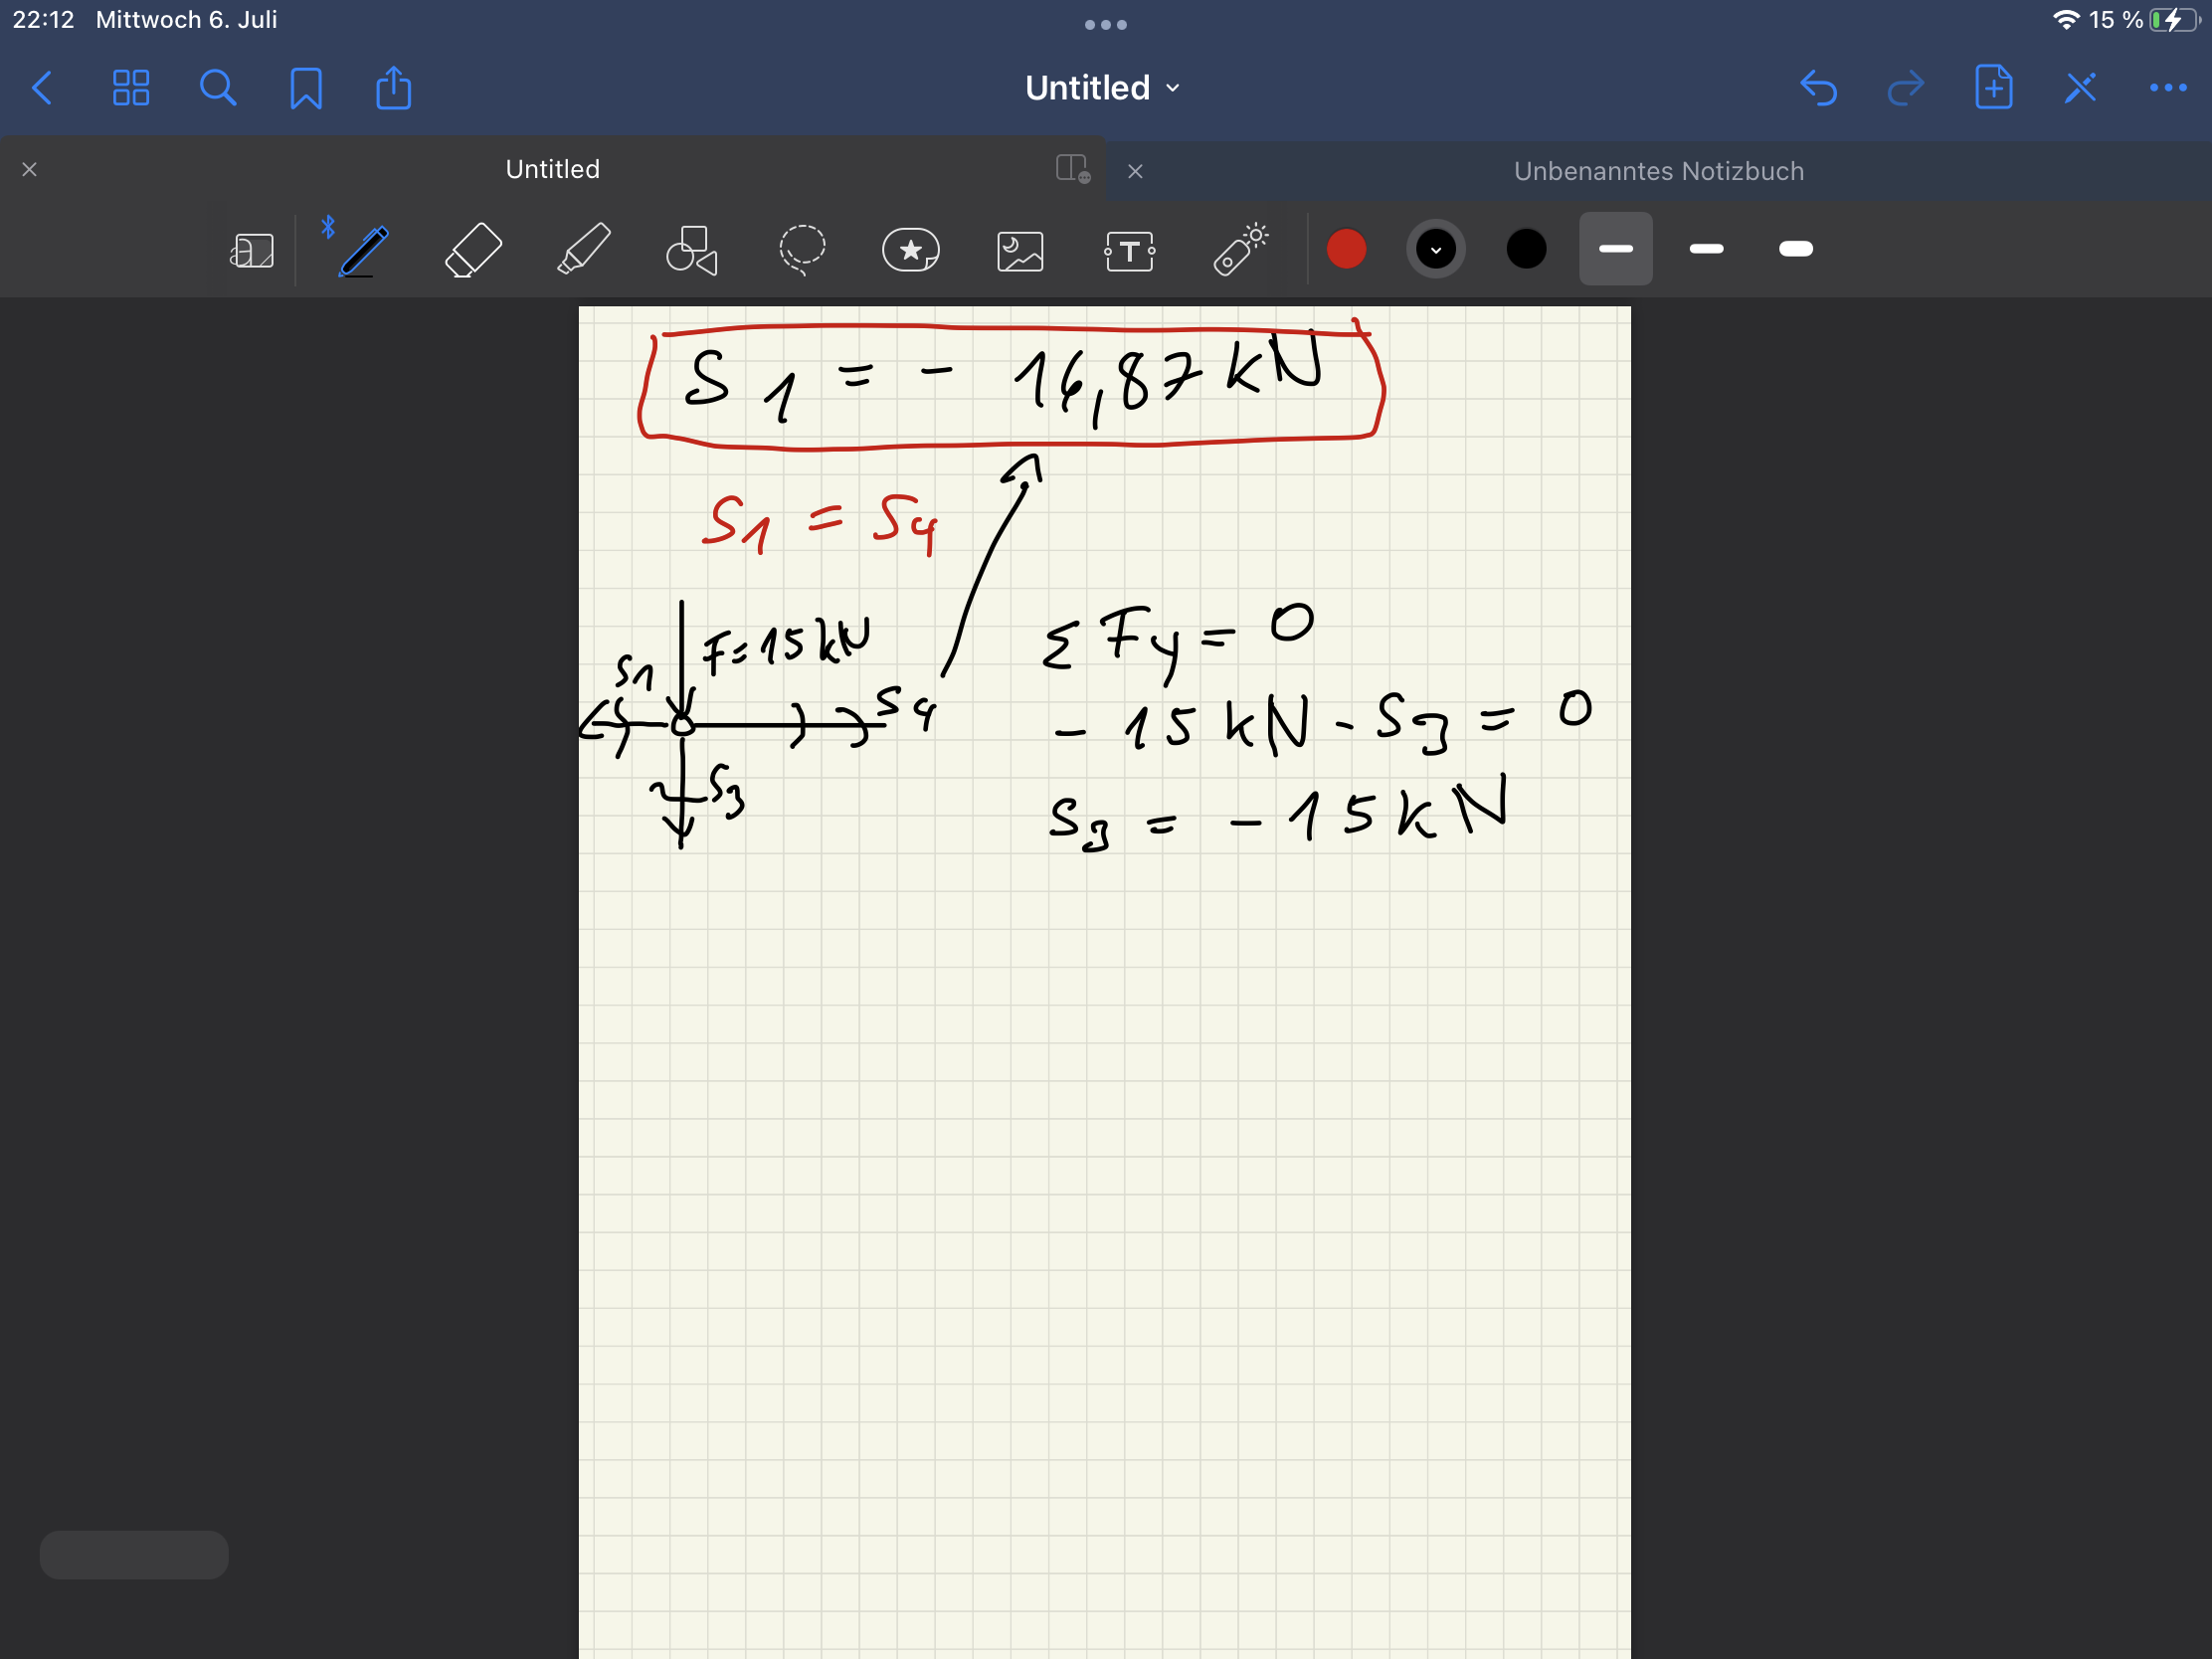
Task: Close the Unbenanntes Notizbuch tab
Action: pos(1135,172)
